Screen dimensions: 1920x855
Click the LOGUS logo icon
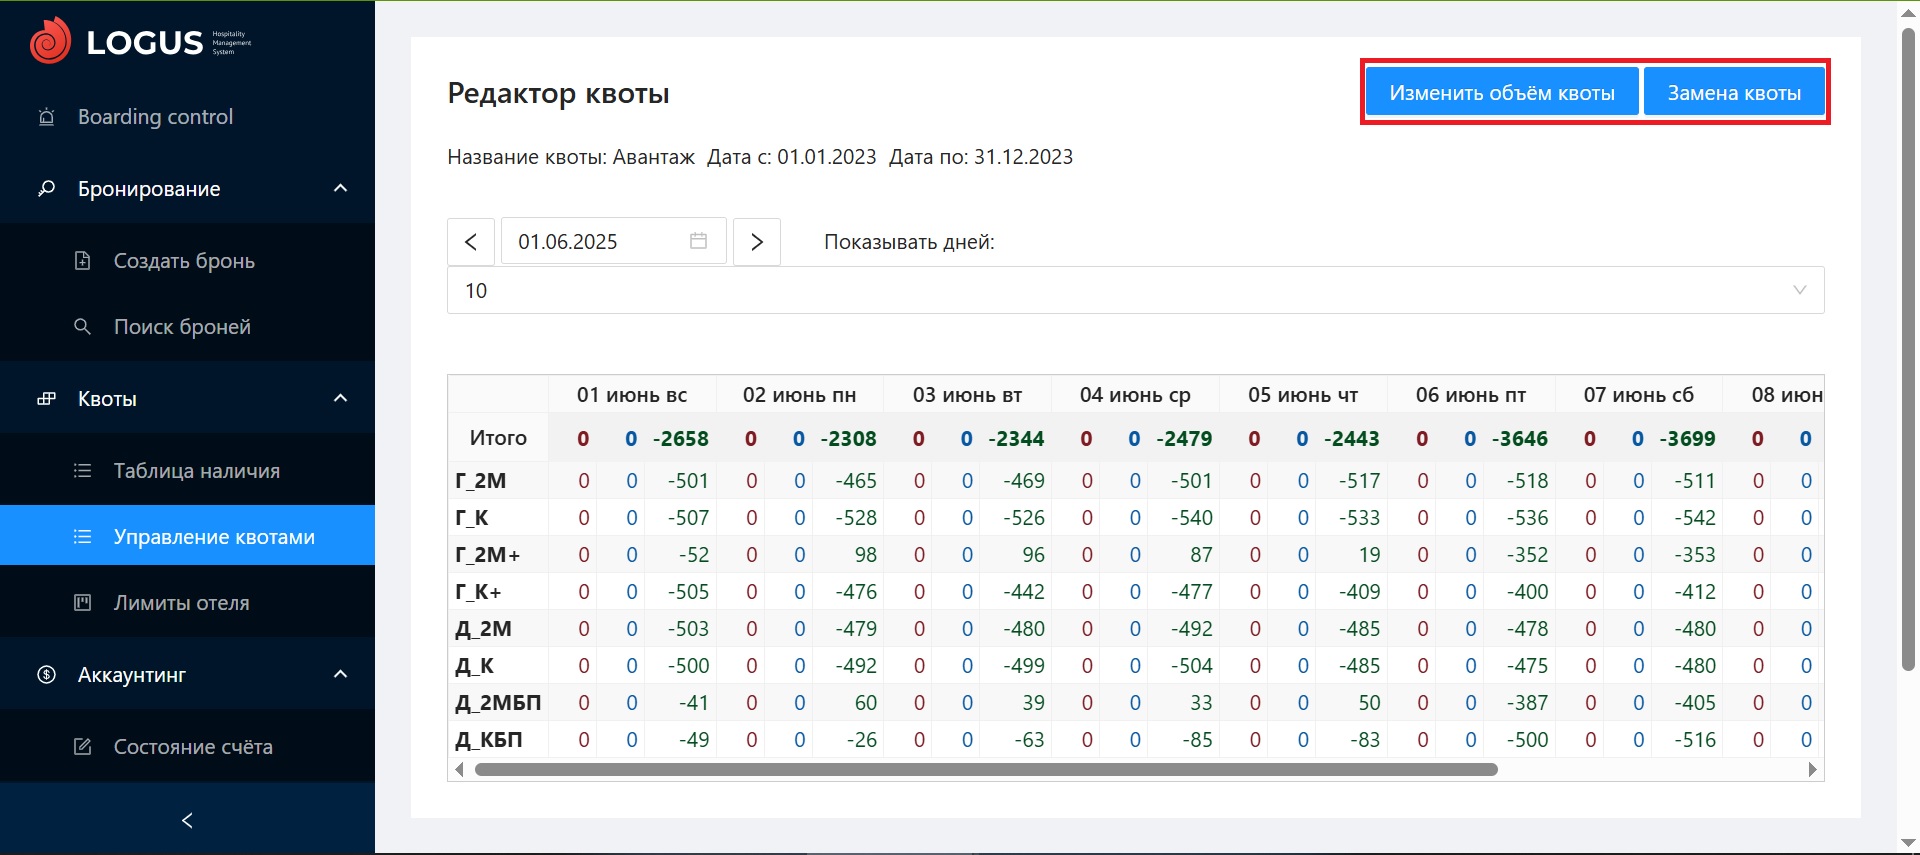coord(50,41)
